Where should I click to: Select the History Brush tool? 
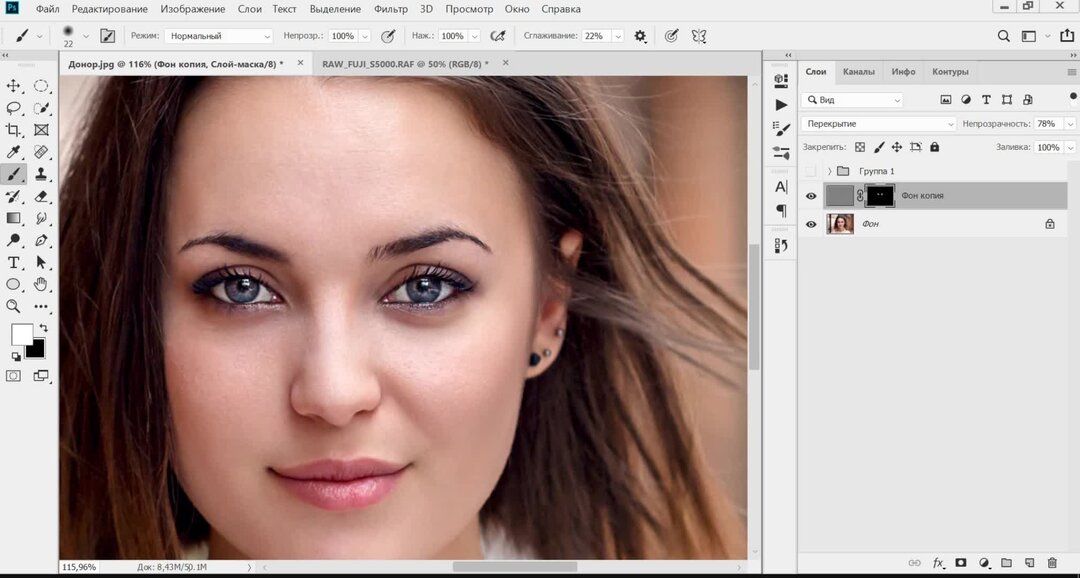[13, 196]
